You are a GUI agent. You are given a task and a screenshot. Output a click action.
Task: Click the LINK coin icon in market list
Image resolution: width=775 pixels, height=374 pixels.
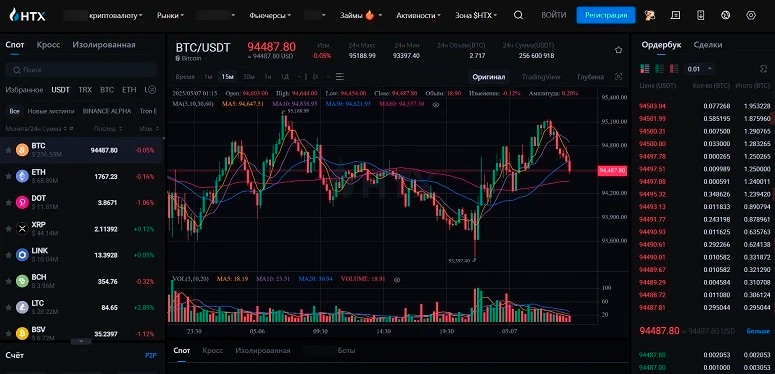pos(22,254)
